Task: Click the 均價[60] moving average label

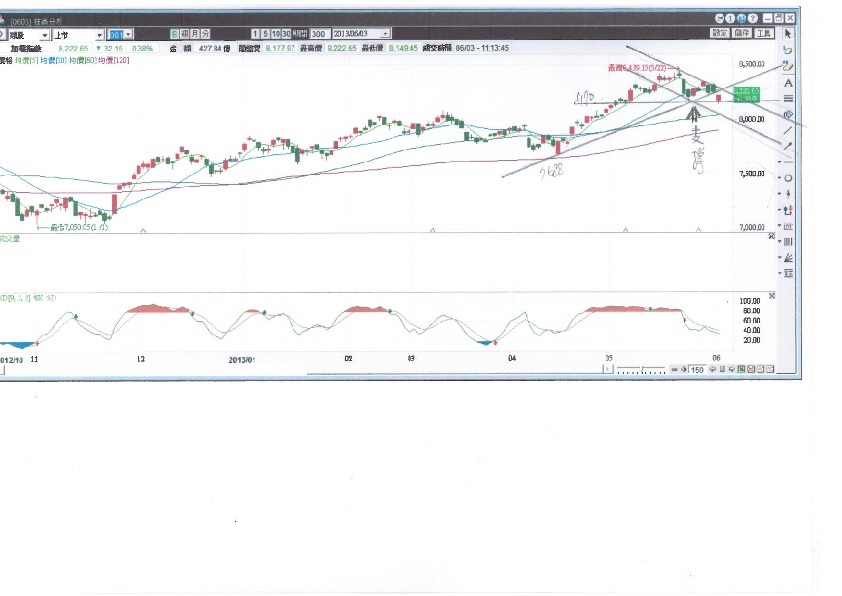Action: tap(83, 61)
